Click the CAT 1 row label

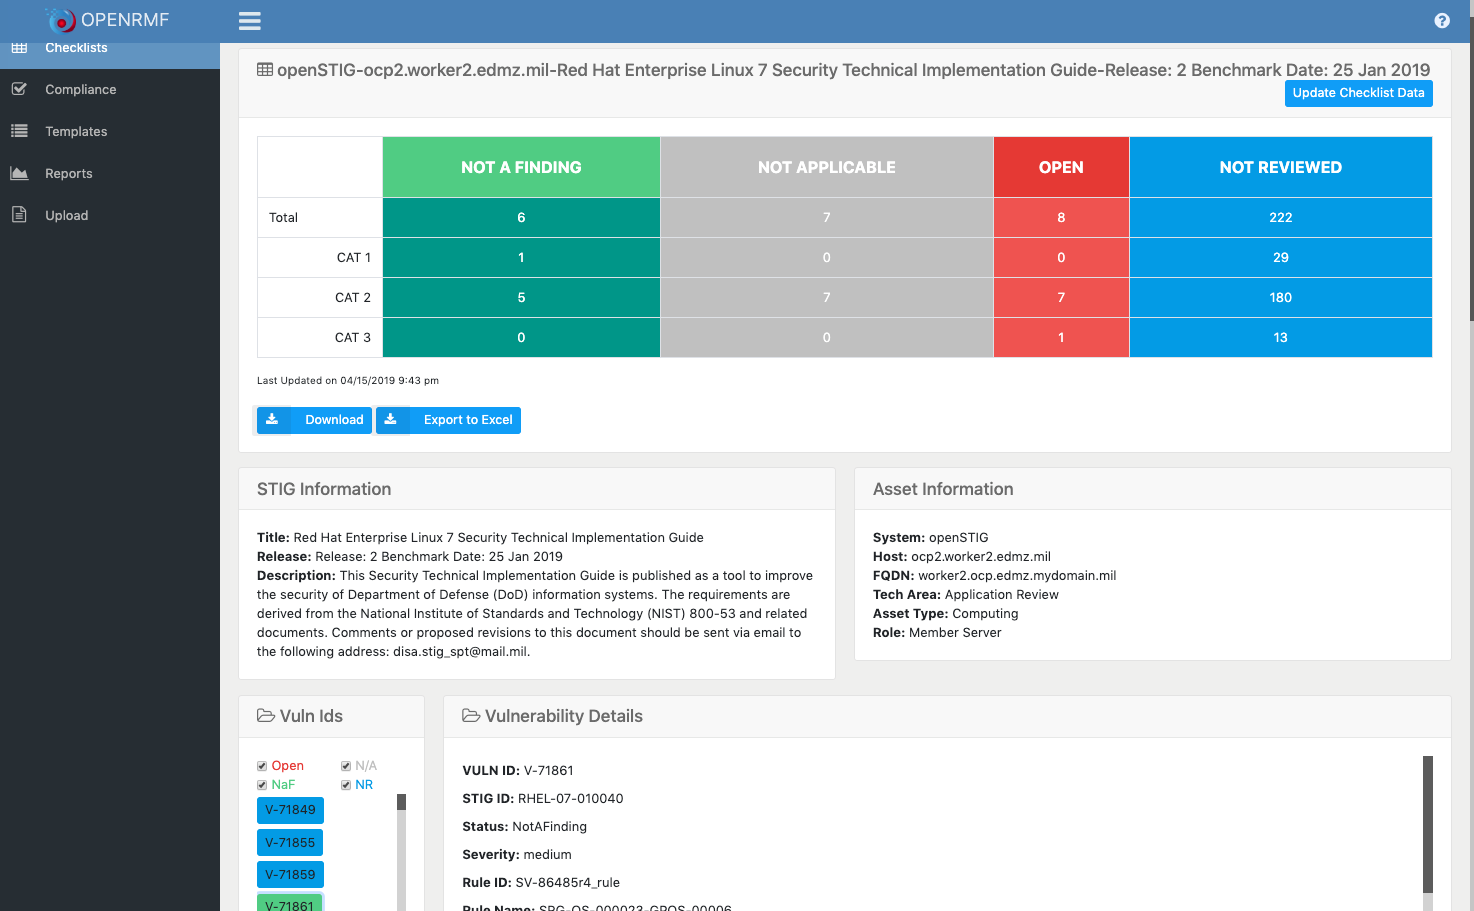353,257
